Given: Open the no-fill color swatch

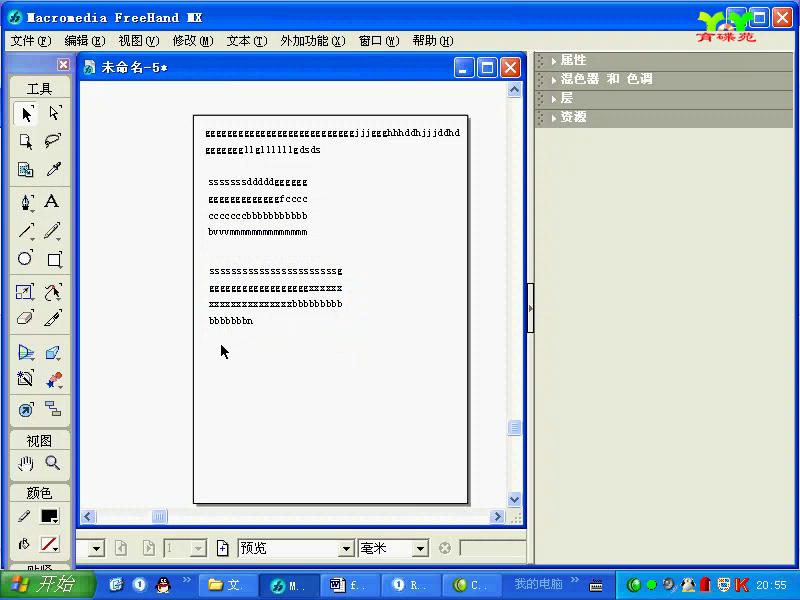Looking at the screenshot, I should (50, 544).
